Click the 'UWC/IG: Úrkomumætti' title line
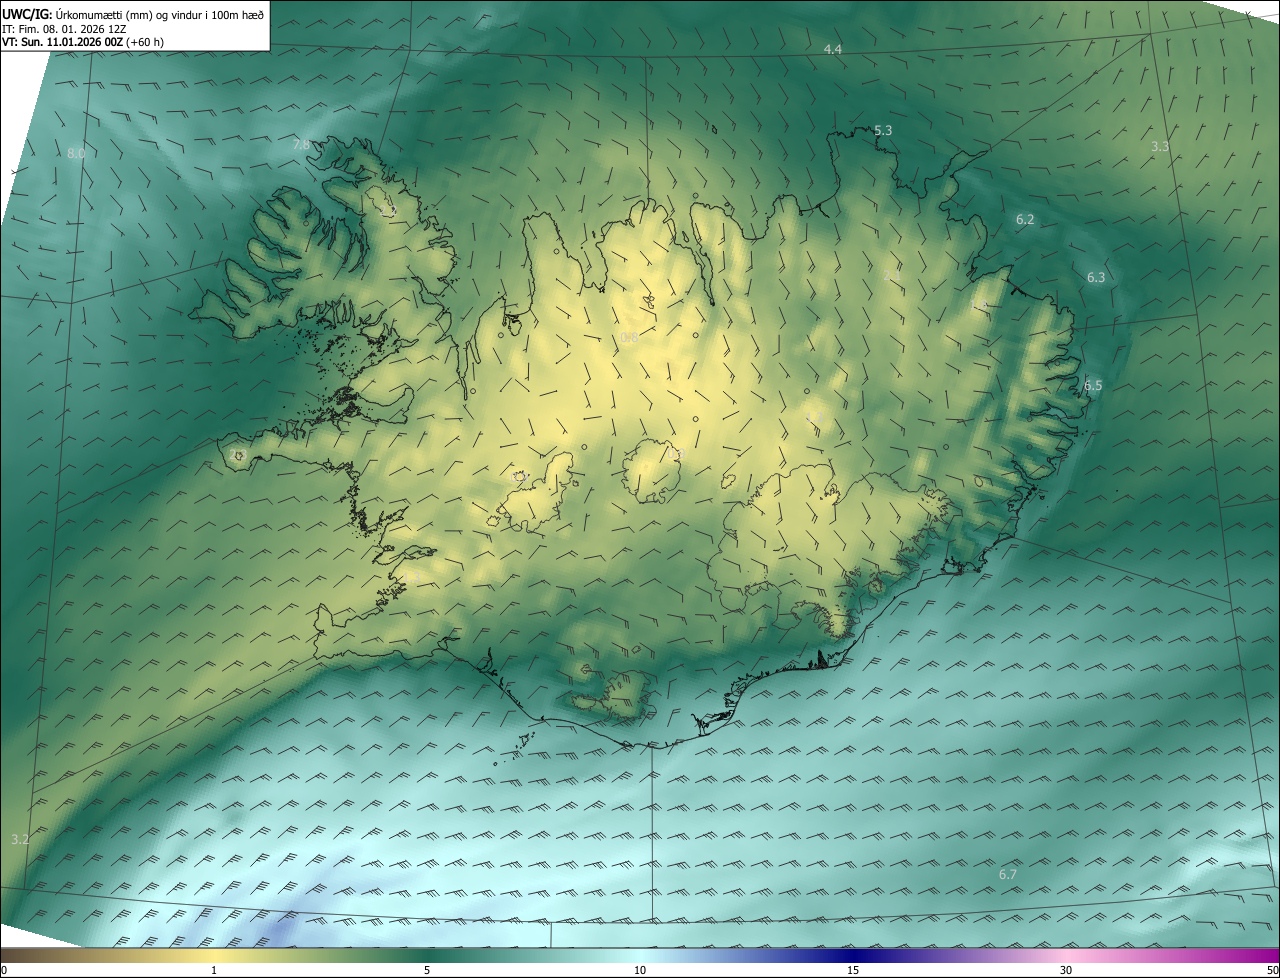 point(133,14)
